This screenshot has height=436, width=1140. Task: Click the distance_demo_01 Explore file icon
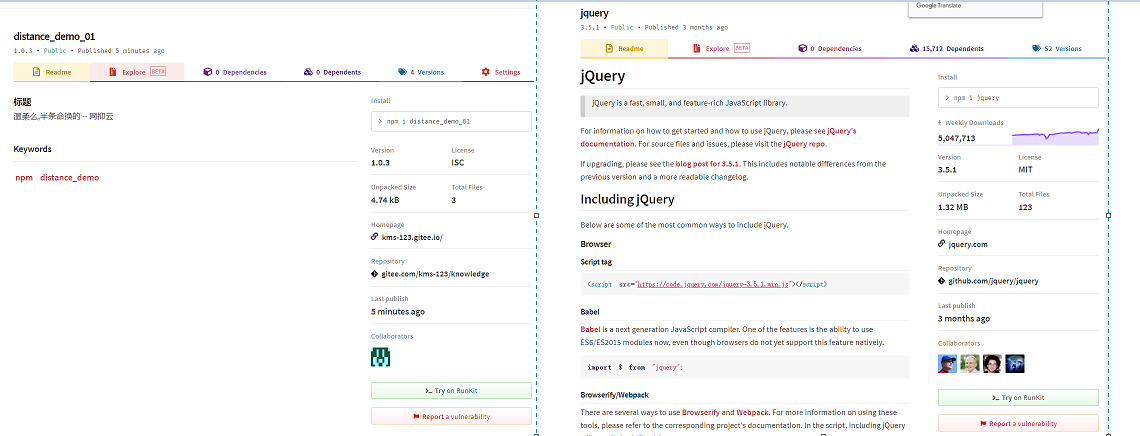click(x=113, y=72)
